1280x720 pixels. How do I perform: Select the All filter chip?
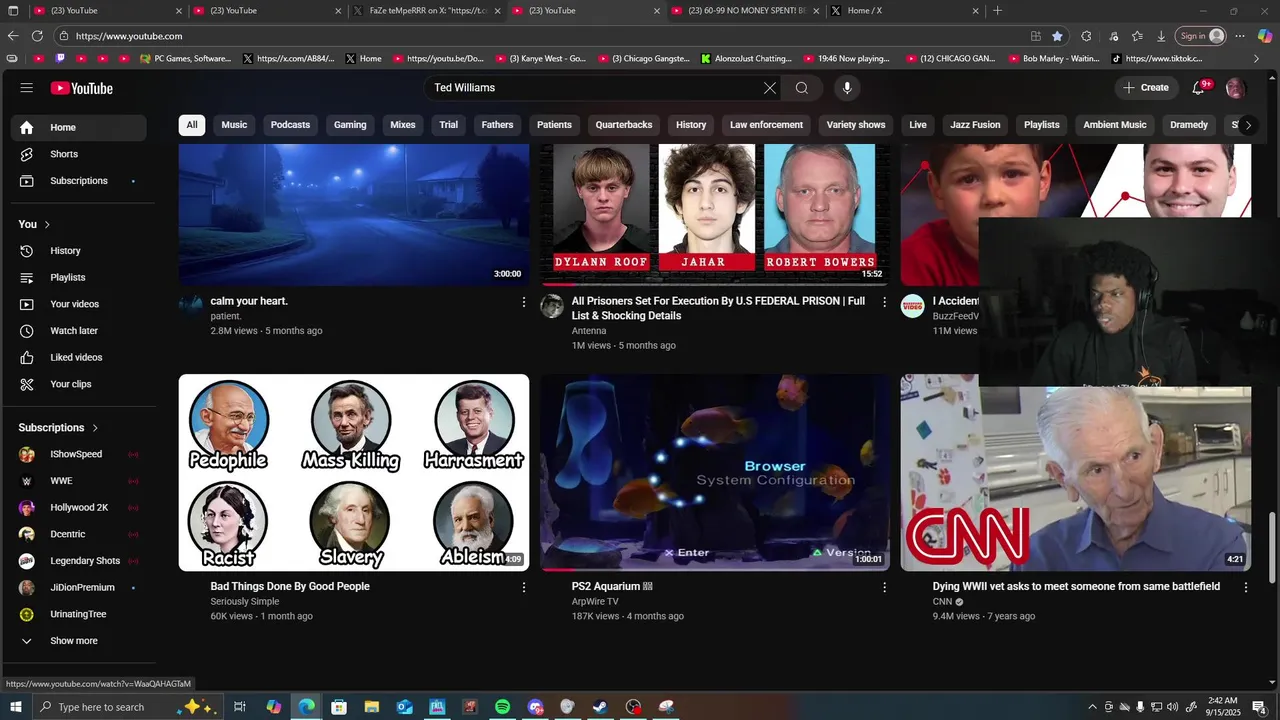click(x=192, y=125)
